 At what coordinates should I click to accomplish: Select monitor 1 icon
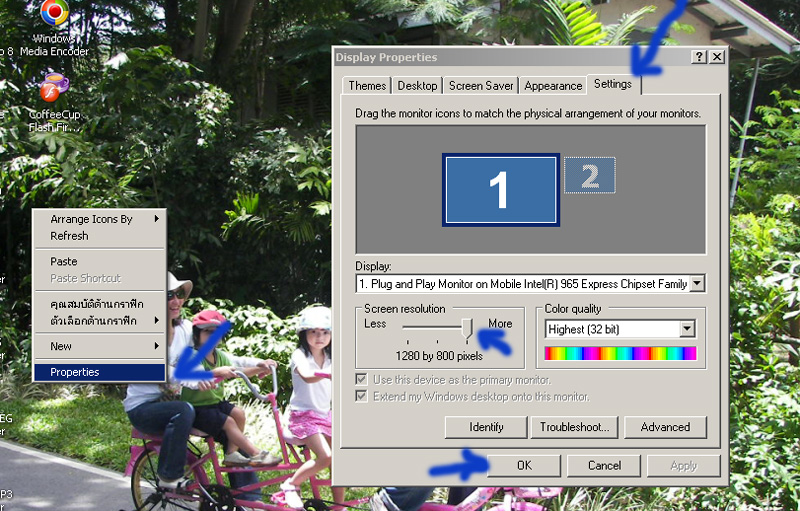coord(501,190)
